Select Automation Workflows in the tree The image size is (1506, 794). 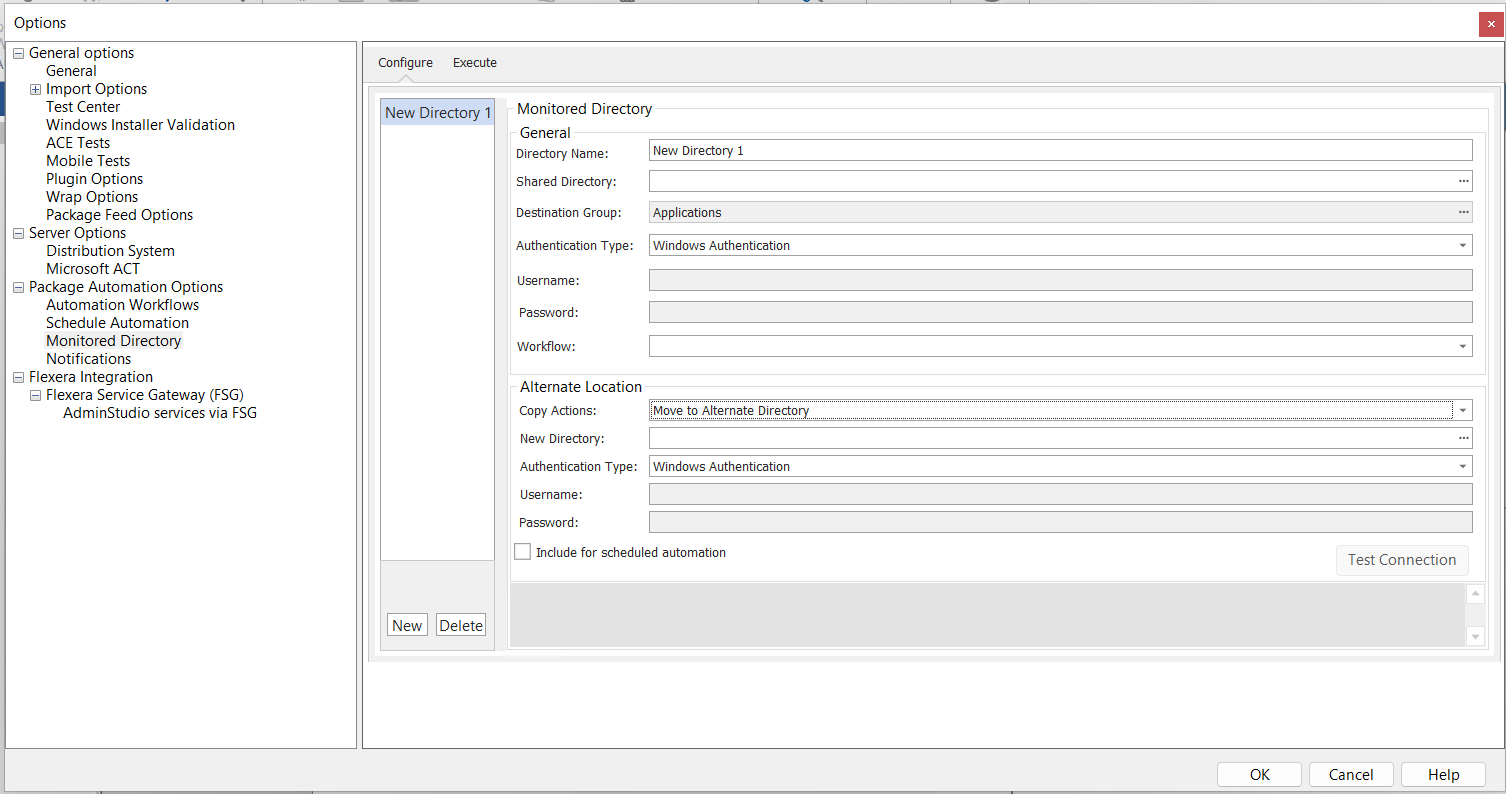click(122, 305)
